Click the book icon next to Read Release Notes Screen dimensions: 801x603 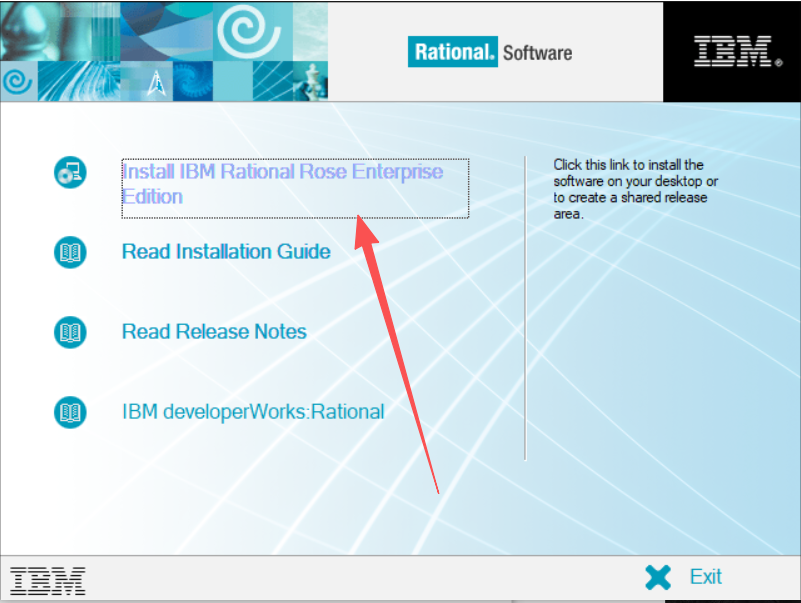(70, 331)
